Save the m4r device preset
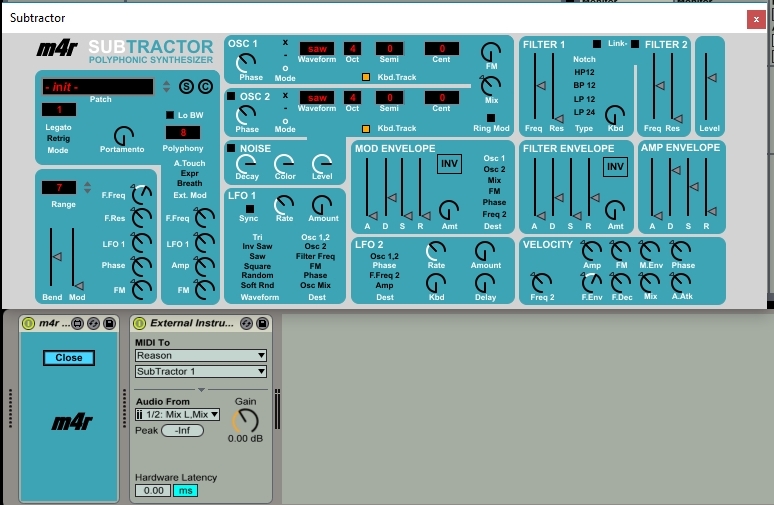 click(x=108, y=323)
